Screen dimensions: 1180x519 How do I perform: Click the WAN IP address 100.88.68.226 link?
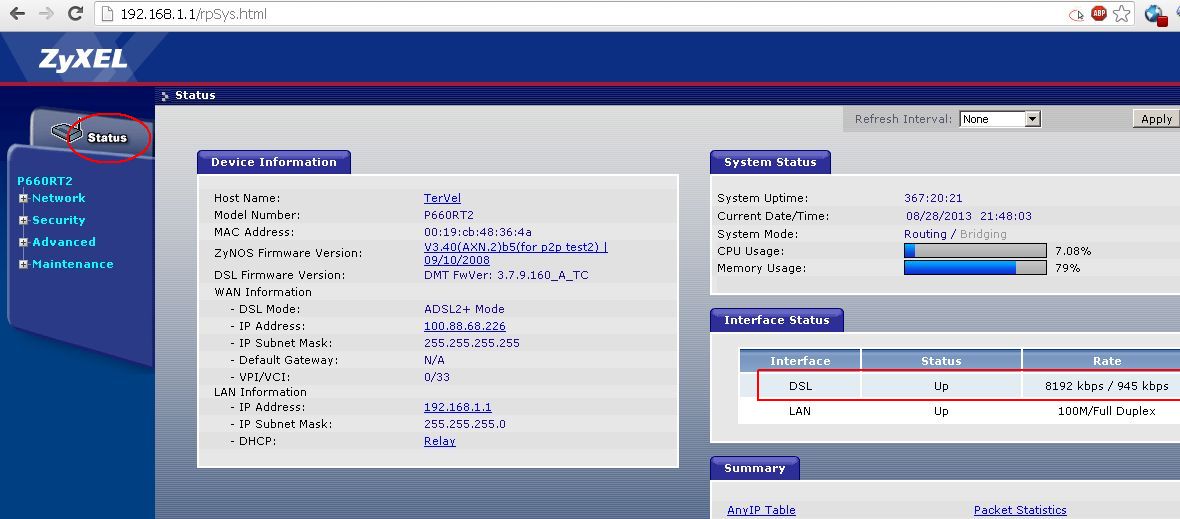464,326
